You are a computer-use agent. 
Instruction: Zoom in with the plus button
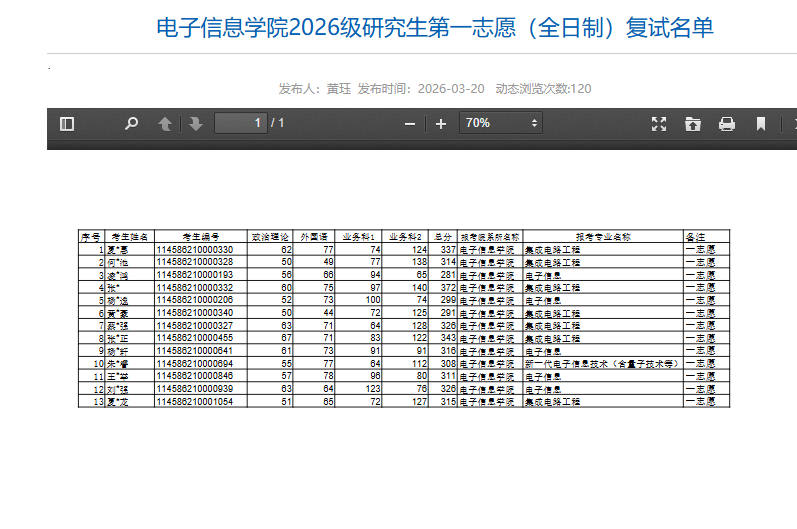[x=441, y=123]
